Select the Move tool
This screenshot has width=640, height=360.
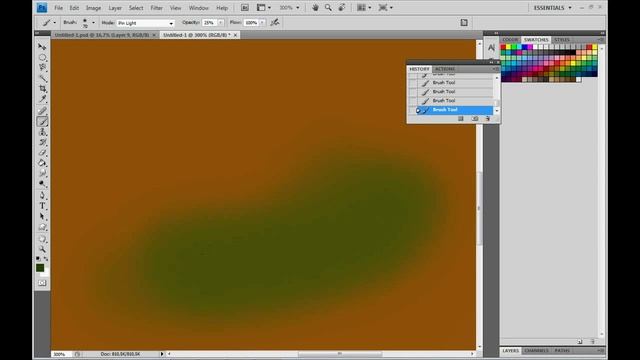click(x=42, y=47)
